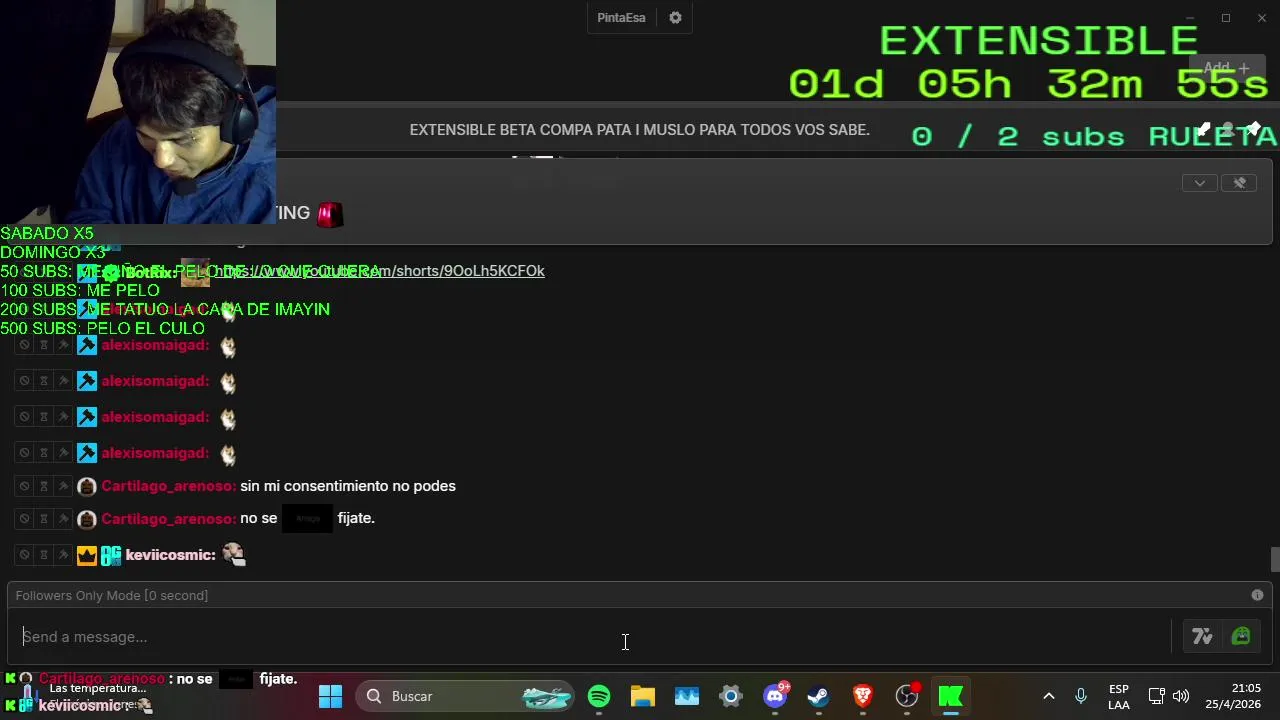This screenshot has height=720, width=1280.
Task: Click the taskbar Buscar search box
Action: click(x=466, y=696)
